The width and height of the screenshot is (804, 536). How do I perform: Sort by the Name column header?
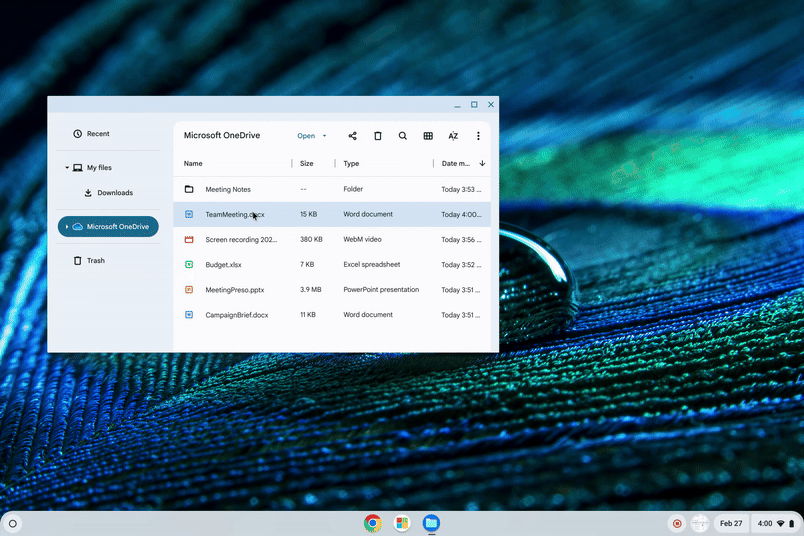click(x=193, y=164)
